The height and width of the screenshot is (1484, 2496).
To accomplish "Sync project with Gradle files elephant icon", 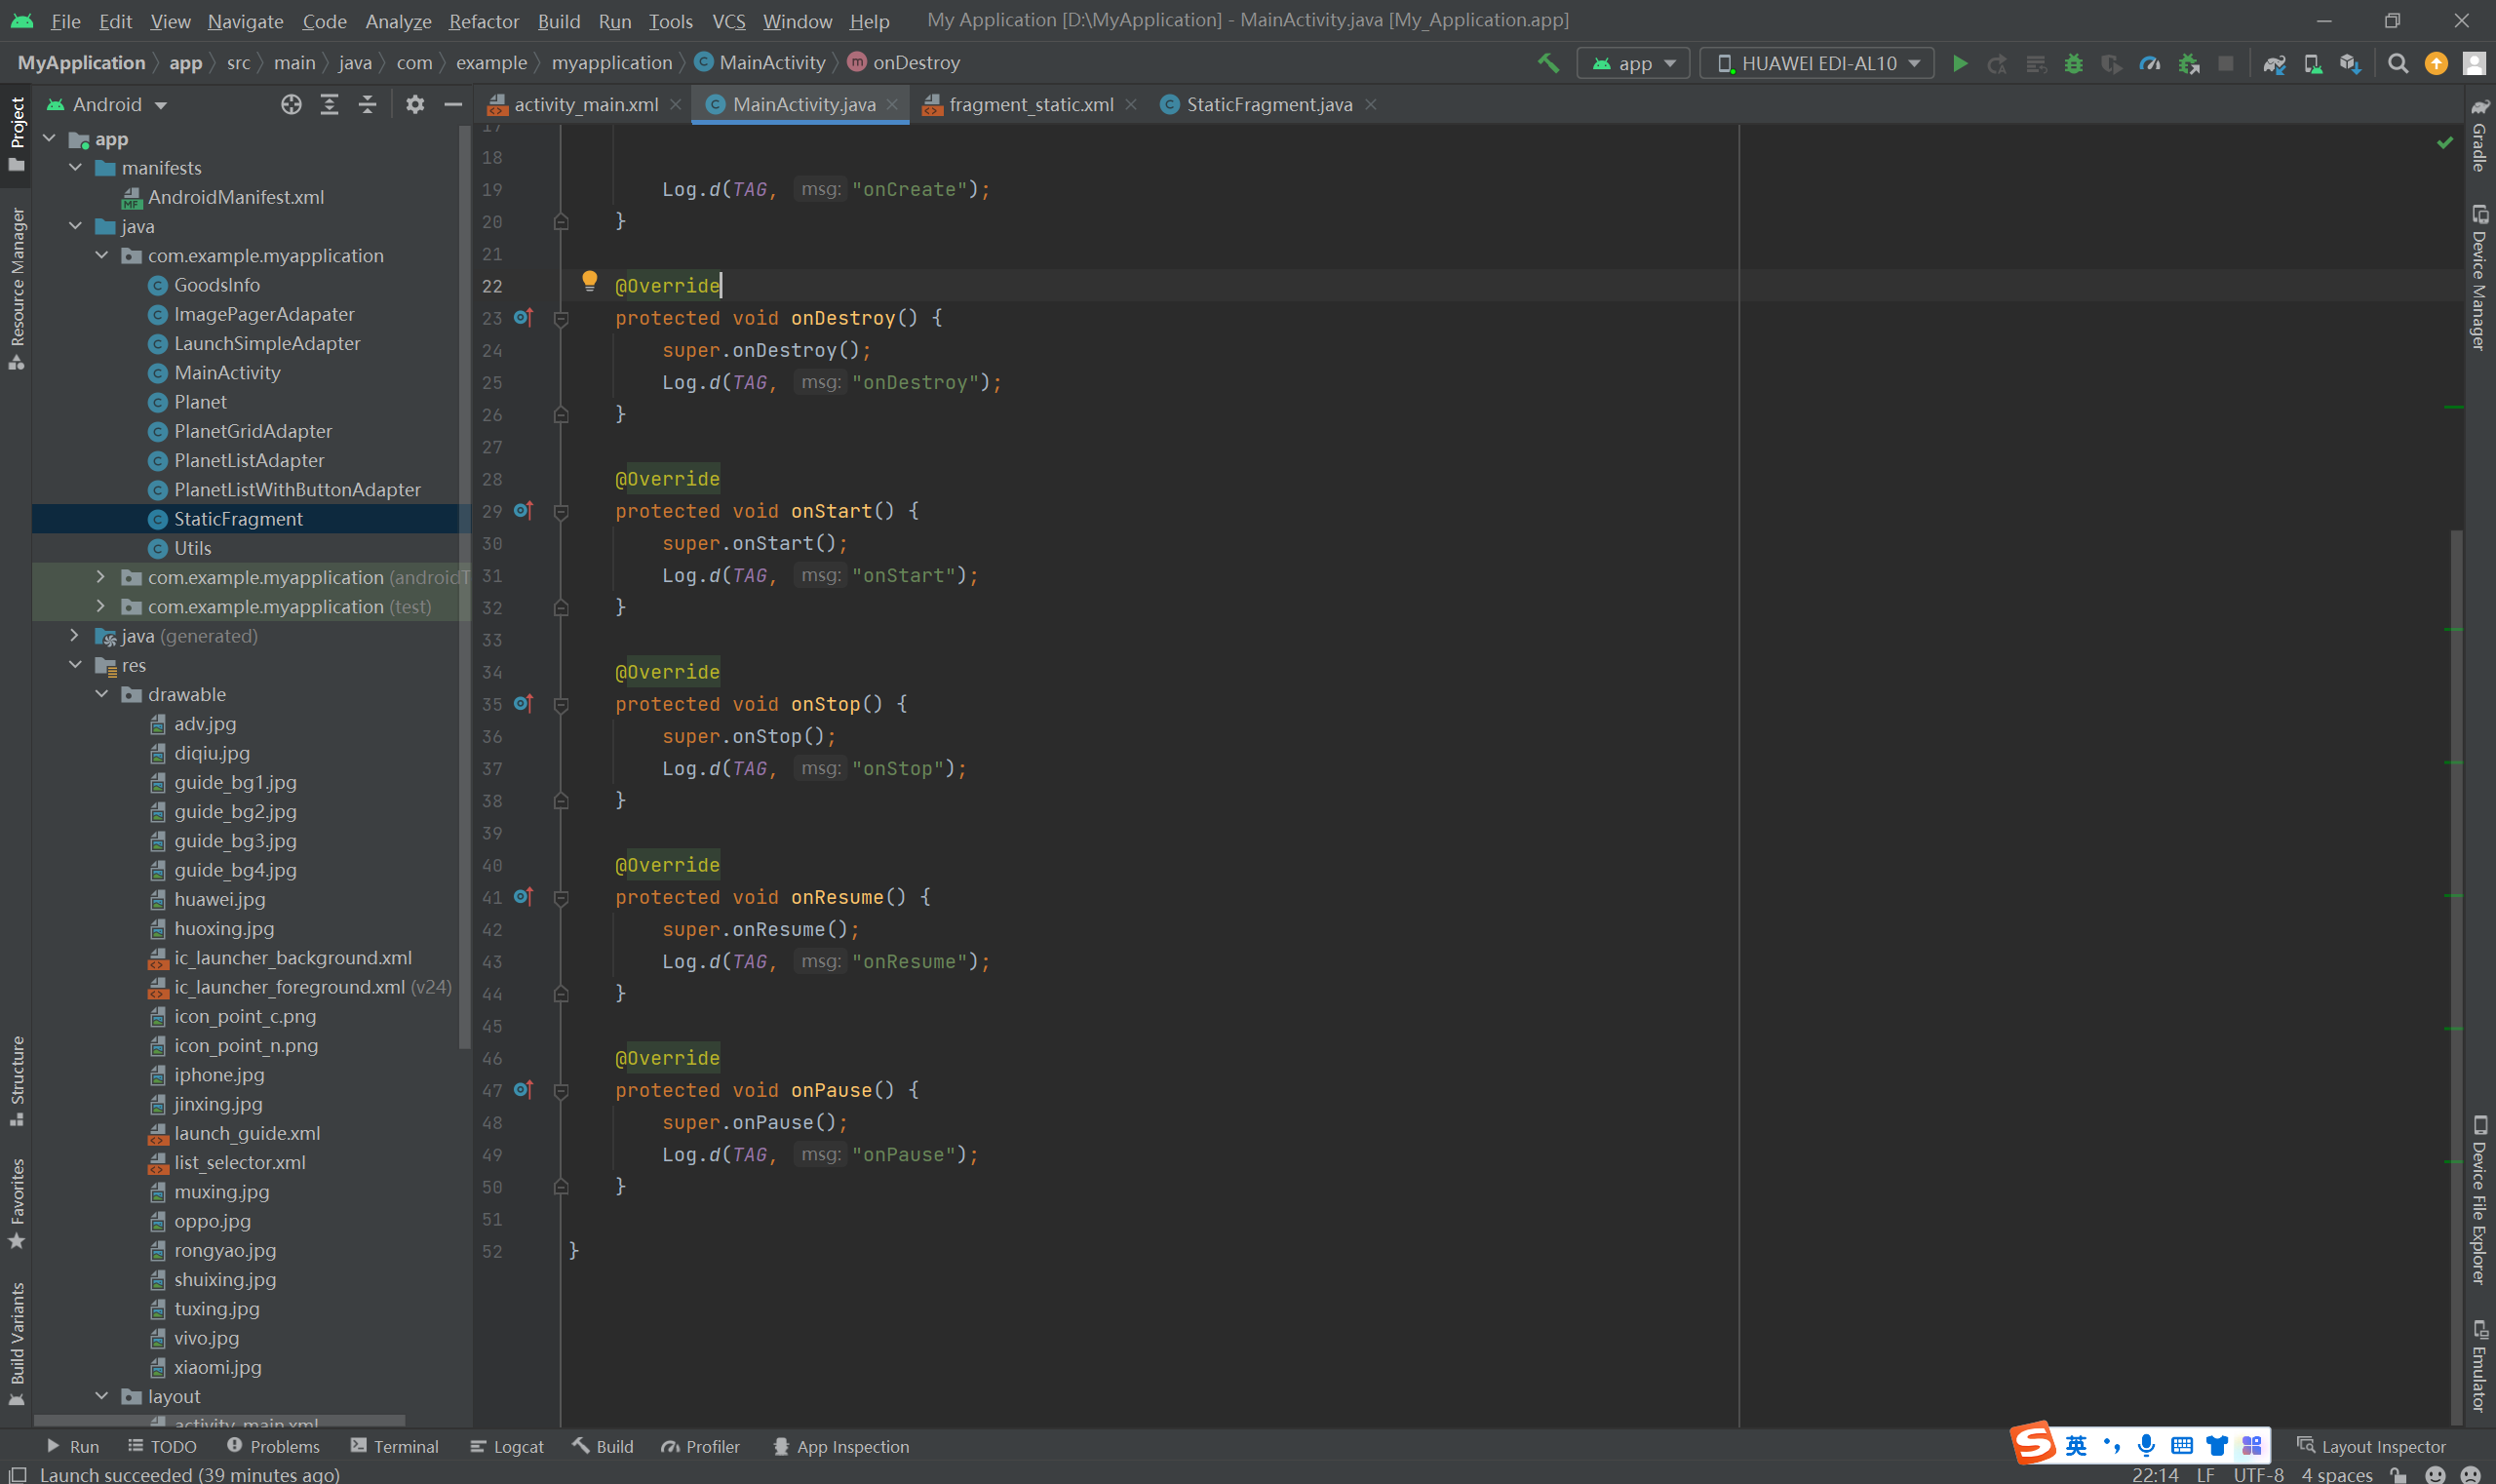I will [2274, 63].
